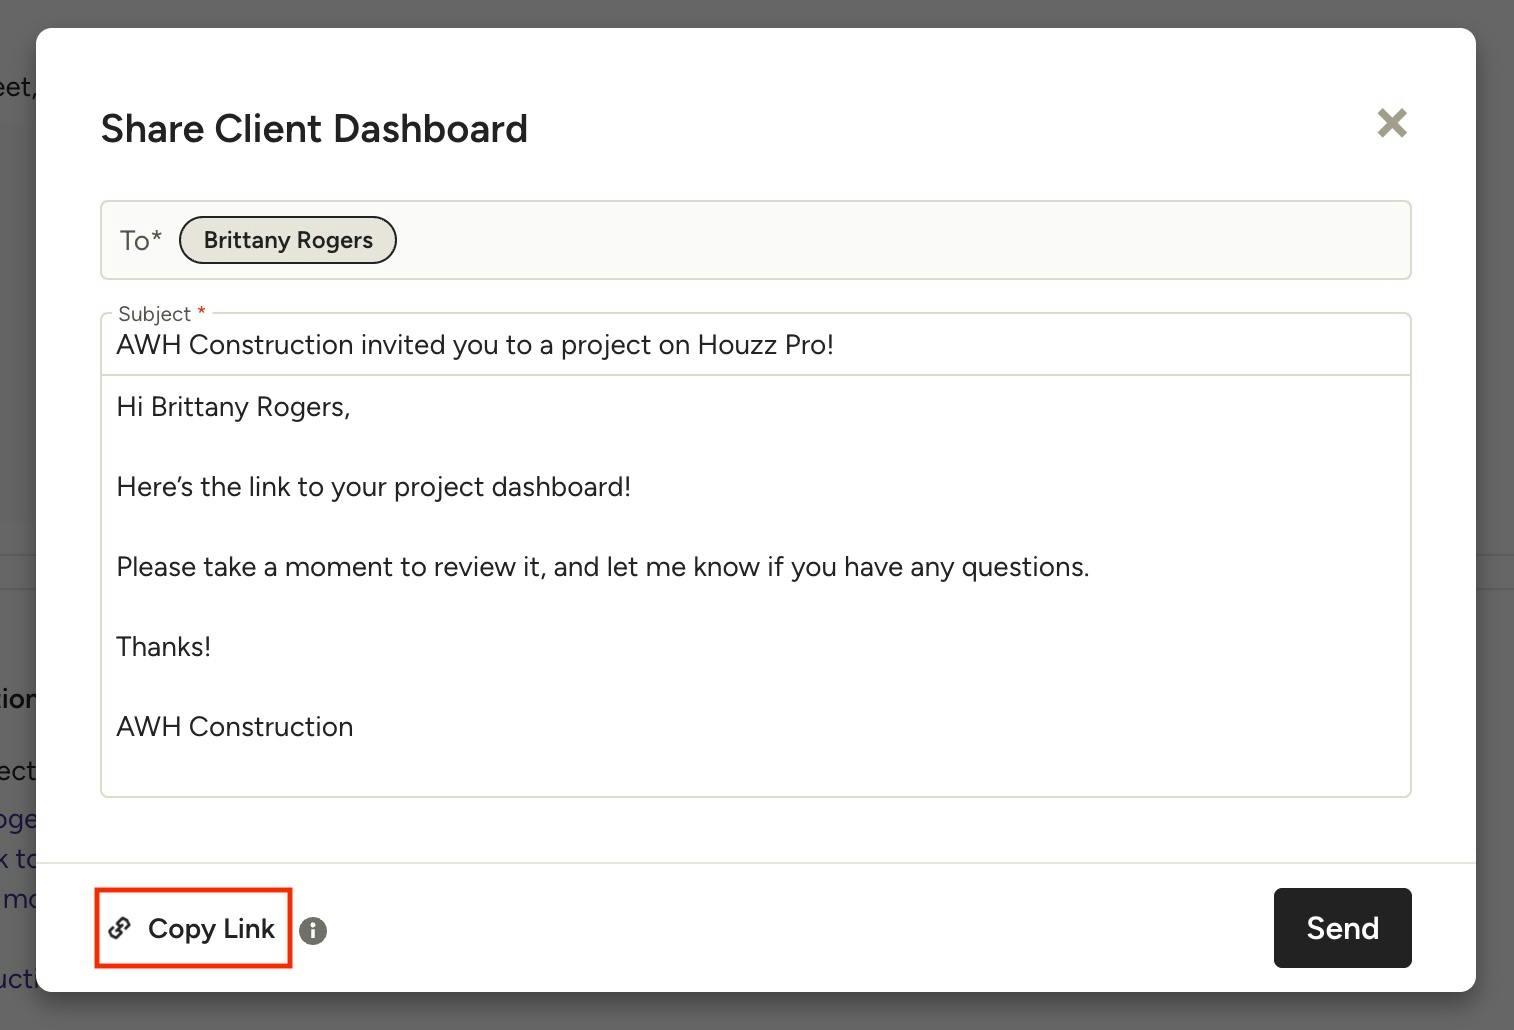The height and width of the screenshot is (1030, 1514).
Task: Click the 'AWH Construction' signature line
Action: click(235, 727)
